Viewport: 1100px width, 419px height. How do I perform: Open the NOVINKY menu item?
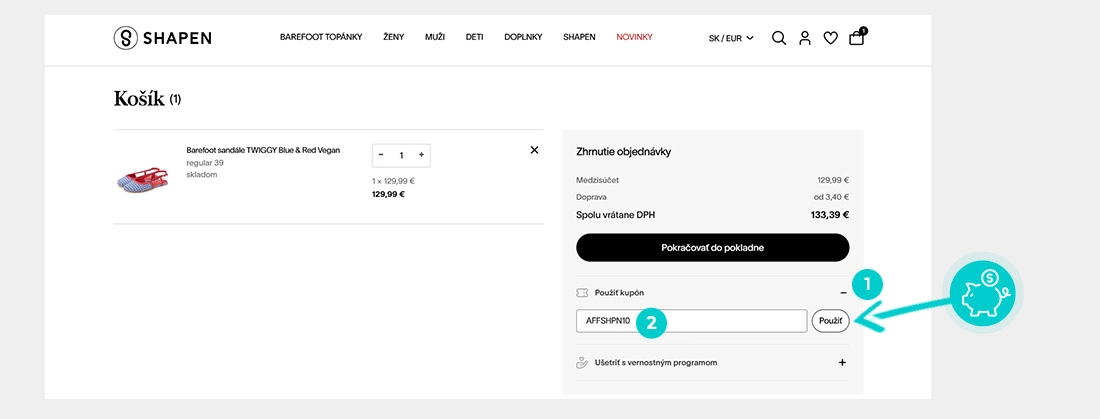coord(634,37)
